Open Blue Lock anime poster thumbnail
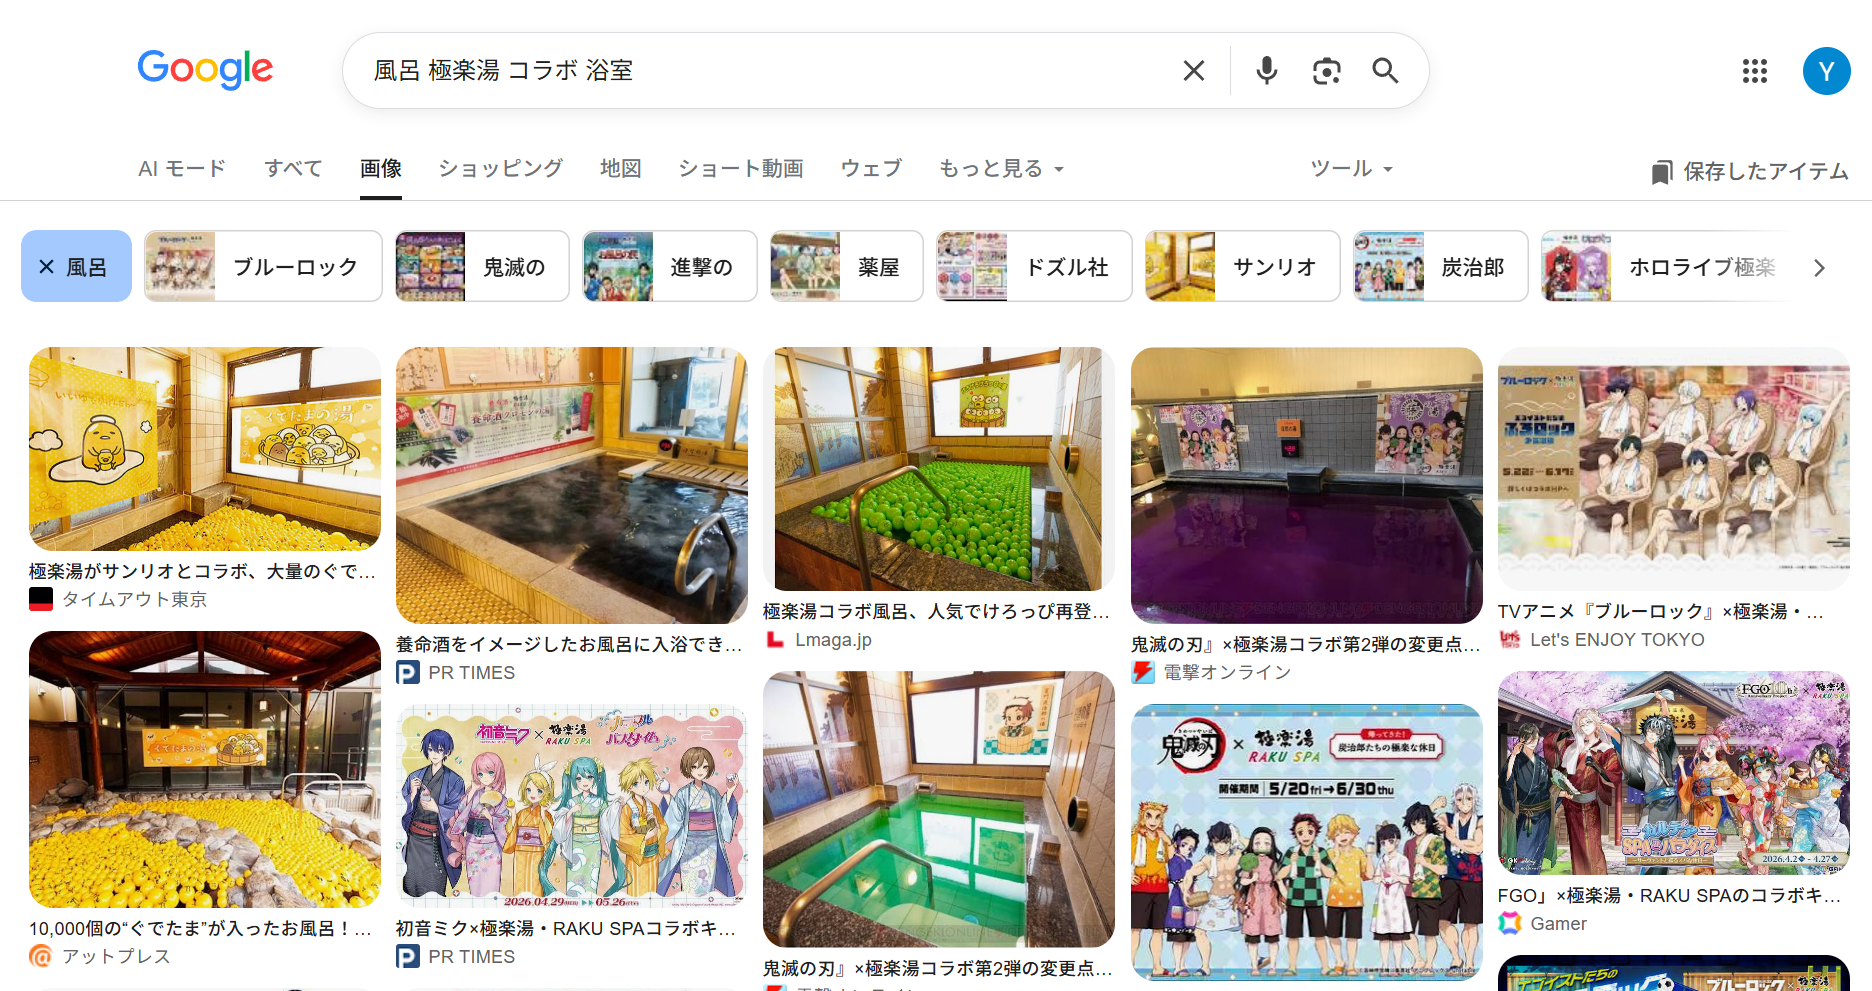This screenshot has height=991, width=1872. [x=1674, y=469]
